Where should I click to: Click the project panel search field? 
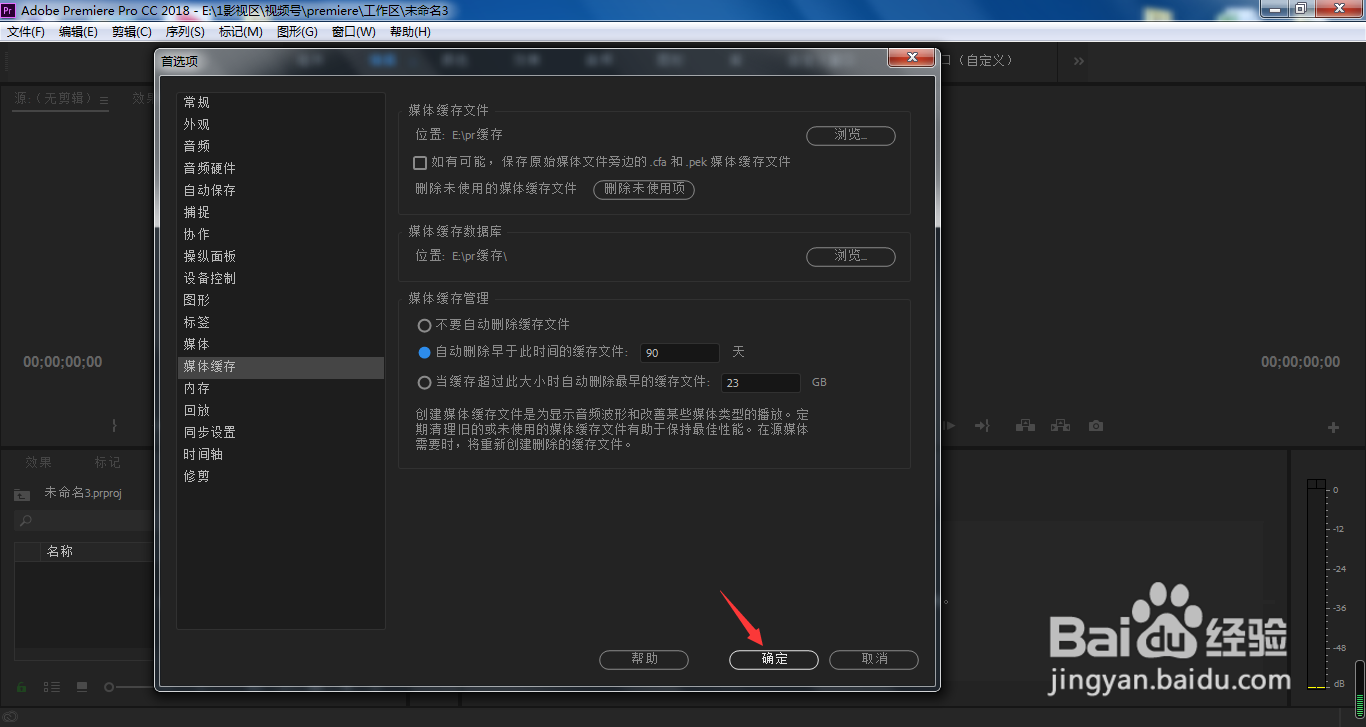click(83, 521)
